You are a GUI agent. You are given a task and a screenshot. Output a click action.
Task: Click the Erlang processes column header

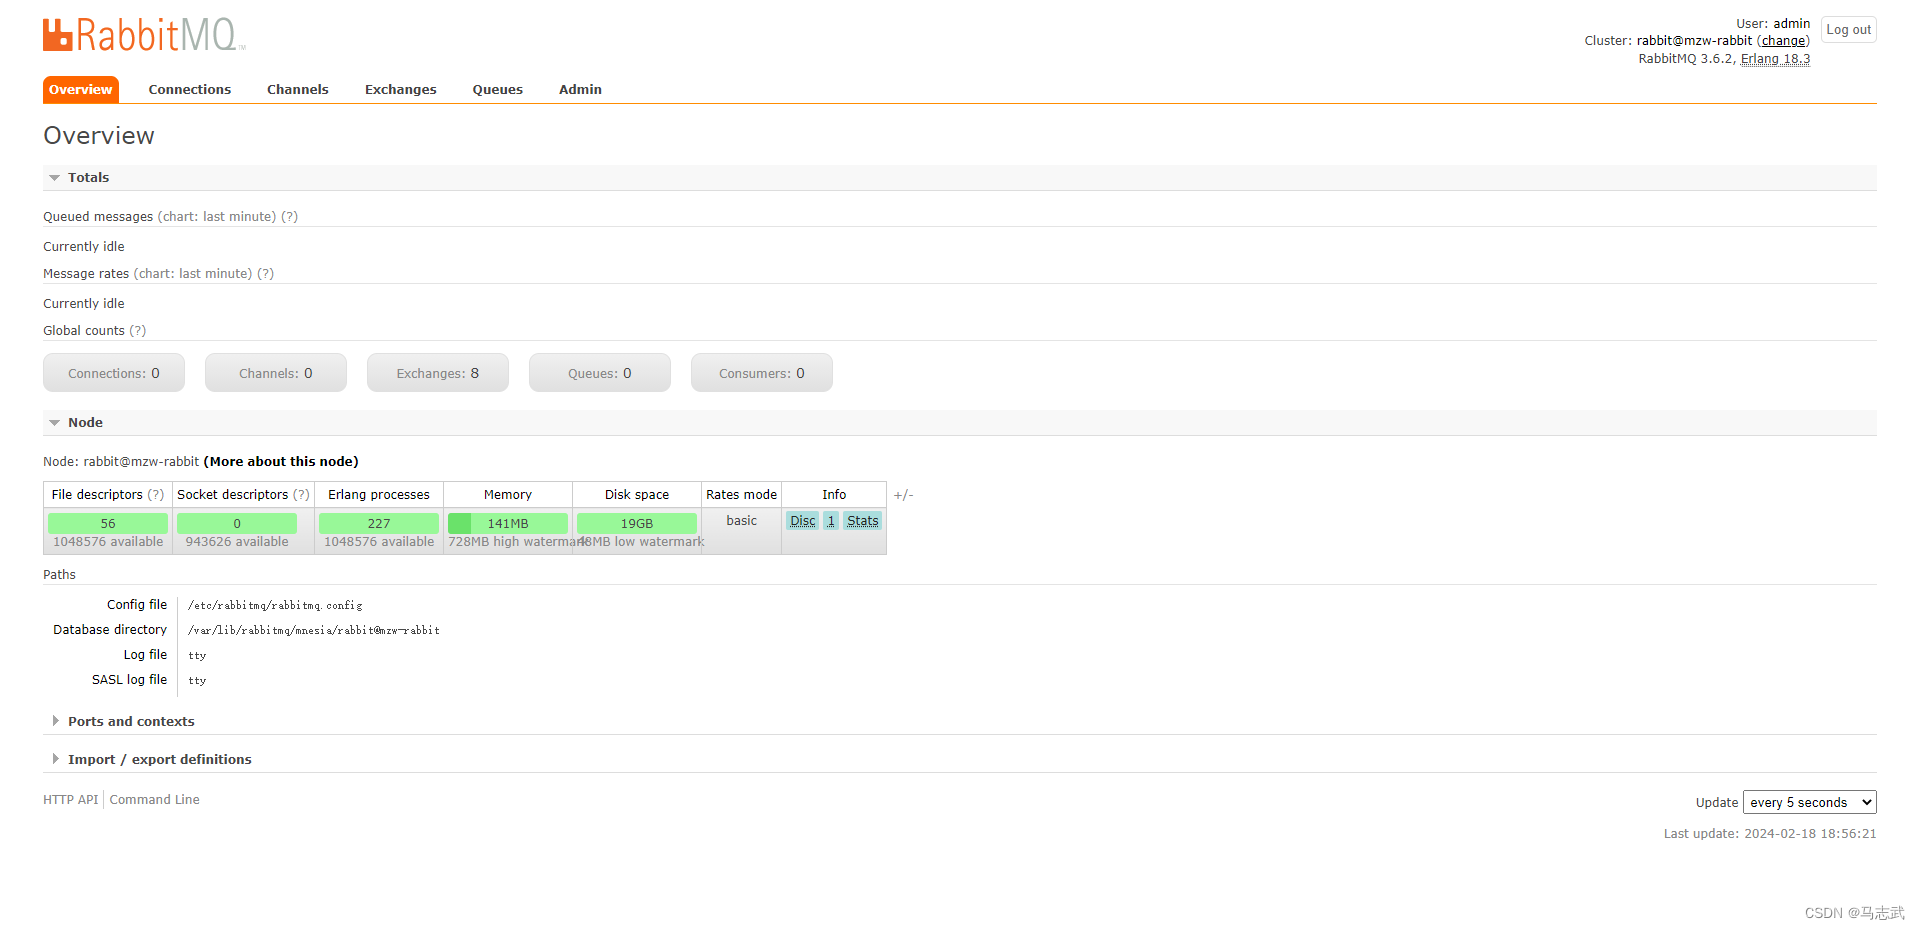pos(379,495)
